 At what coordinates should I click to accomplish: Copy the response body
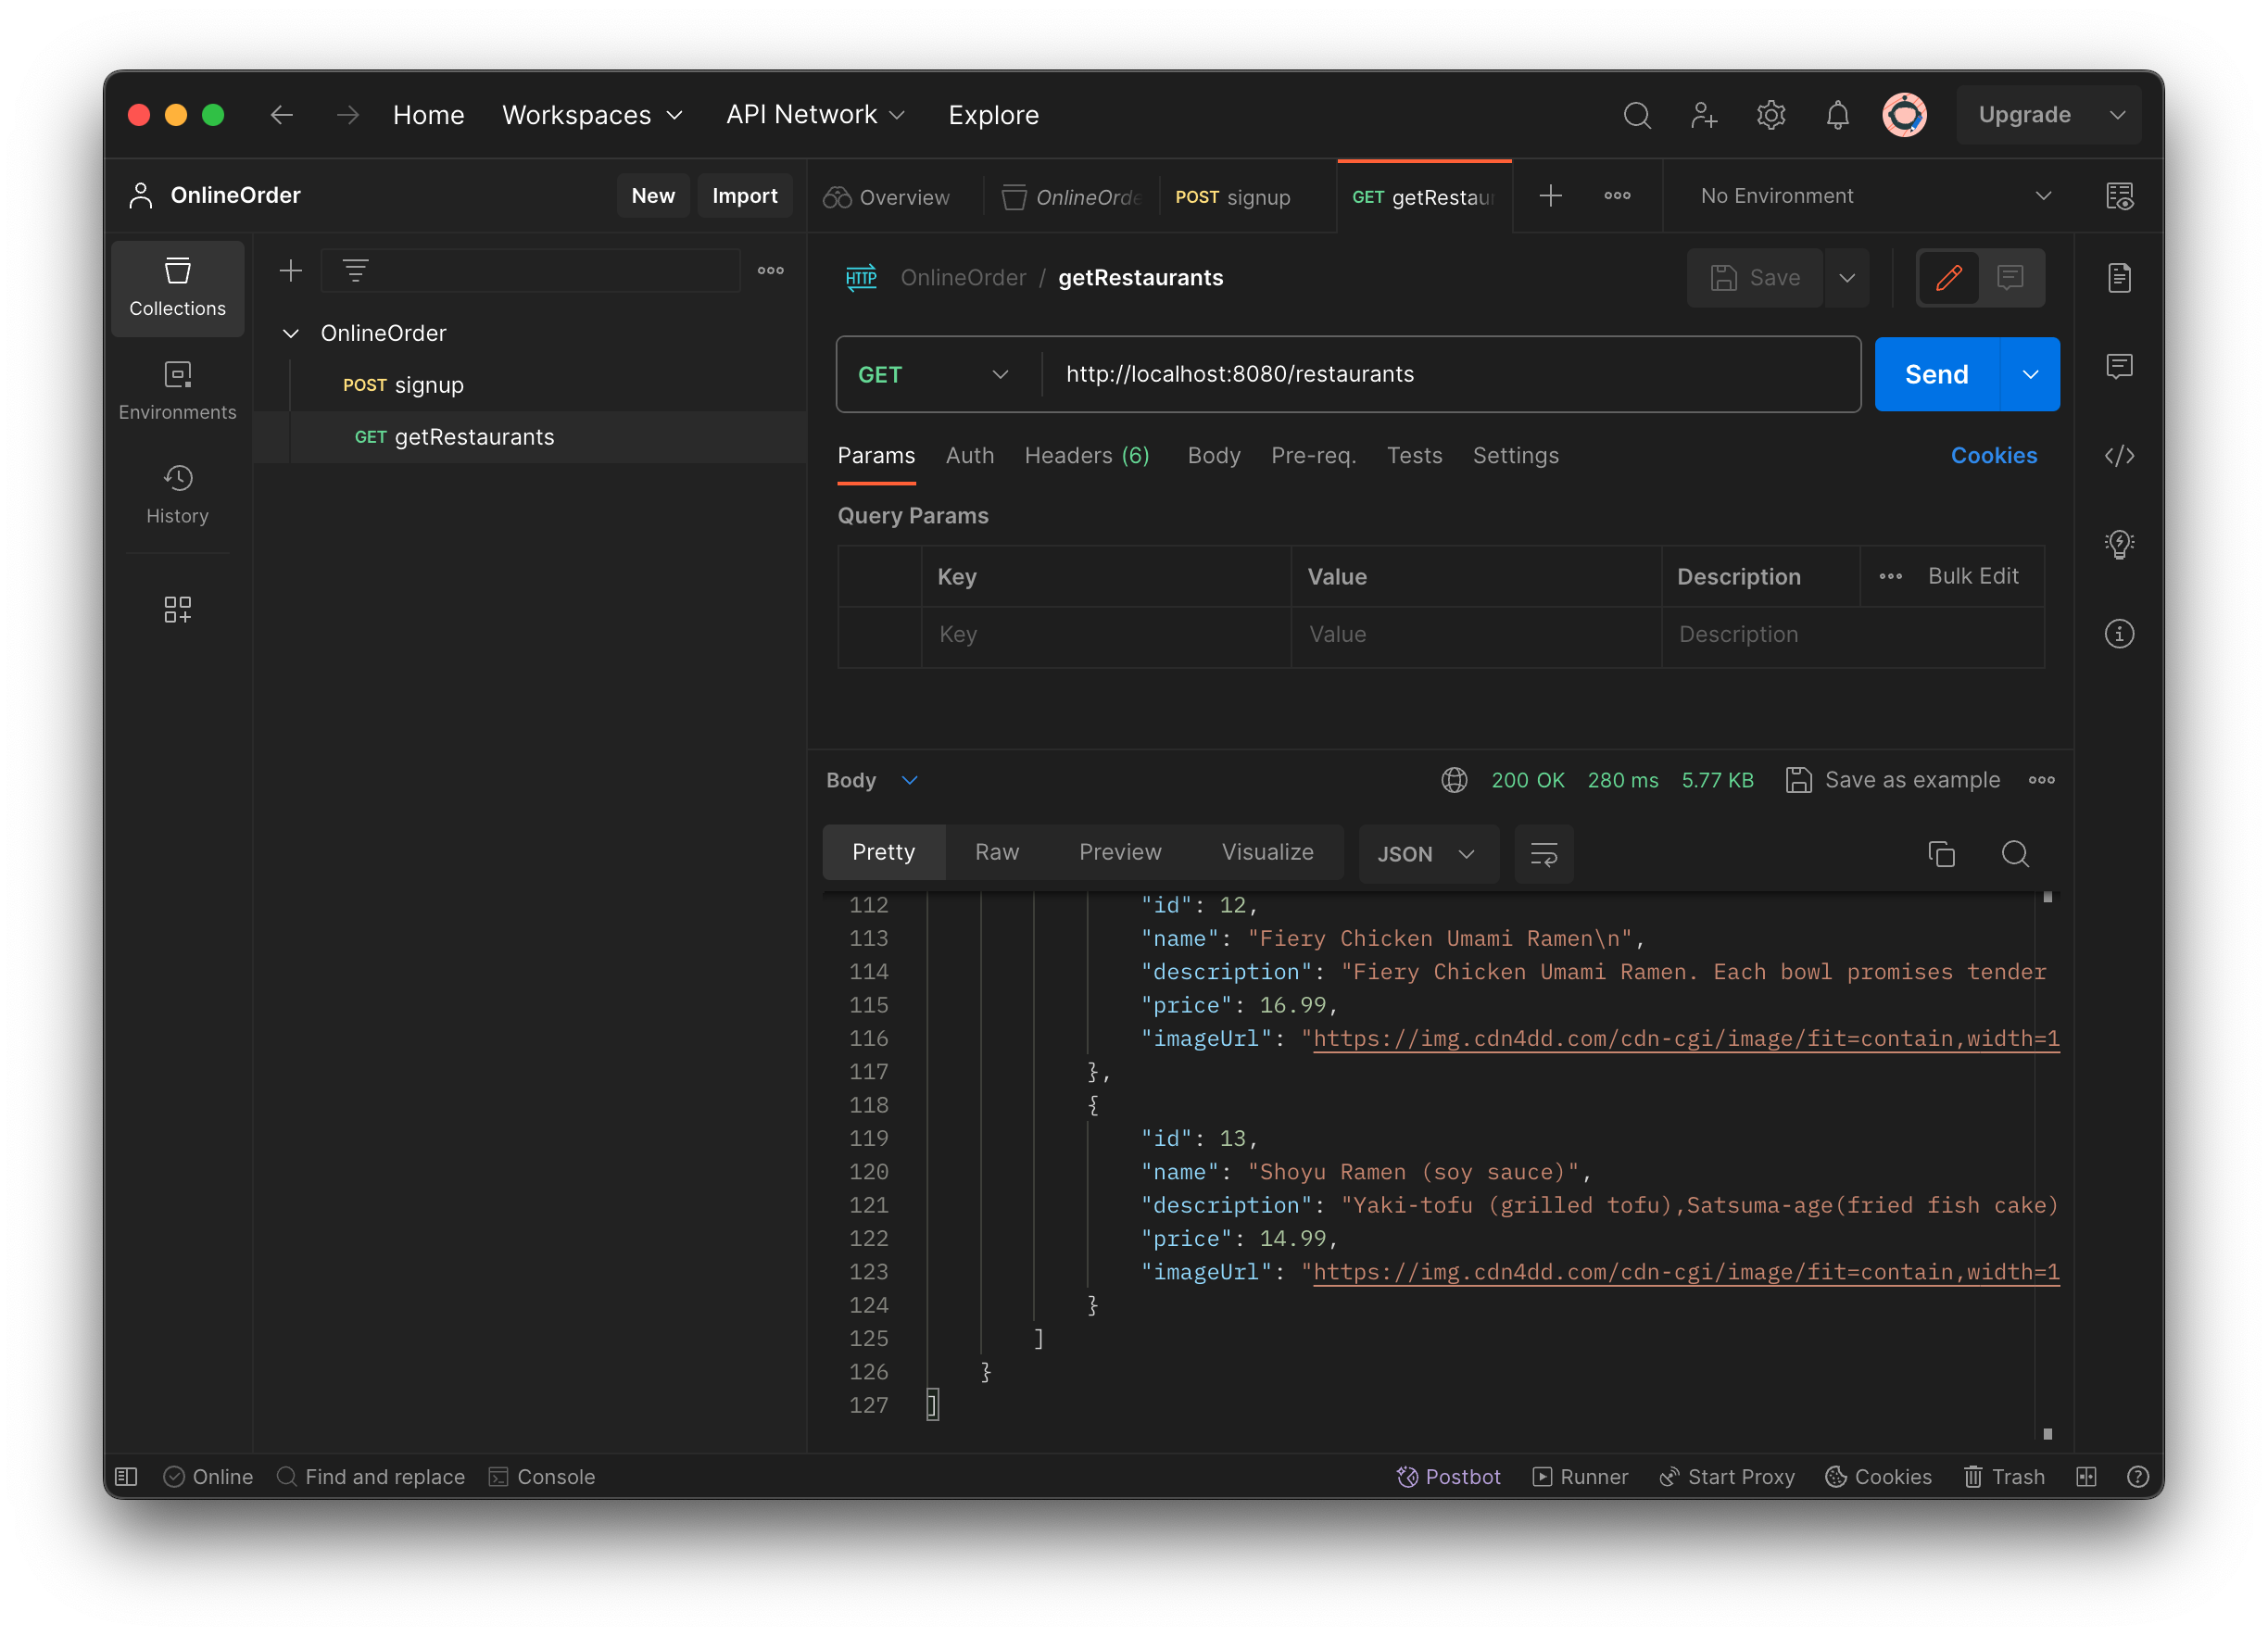(1942, 854)
